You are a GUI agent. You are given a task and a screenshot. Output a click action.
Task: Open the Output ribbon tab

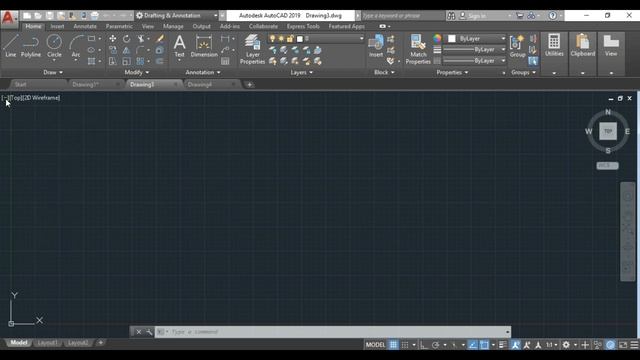point(201,26)
